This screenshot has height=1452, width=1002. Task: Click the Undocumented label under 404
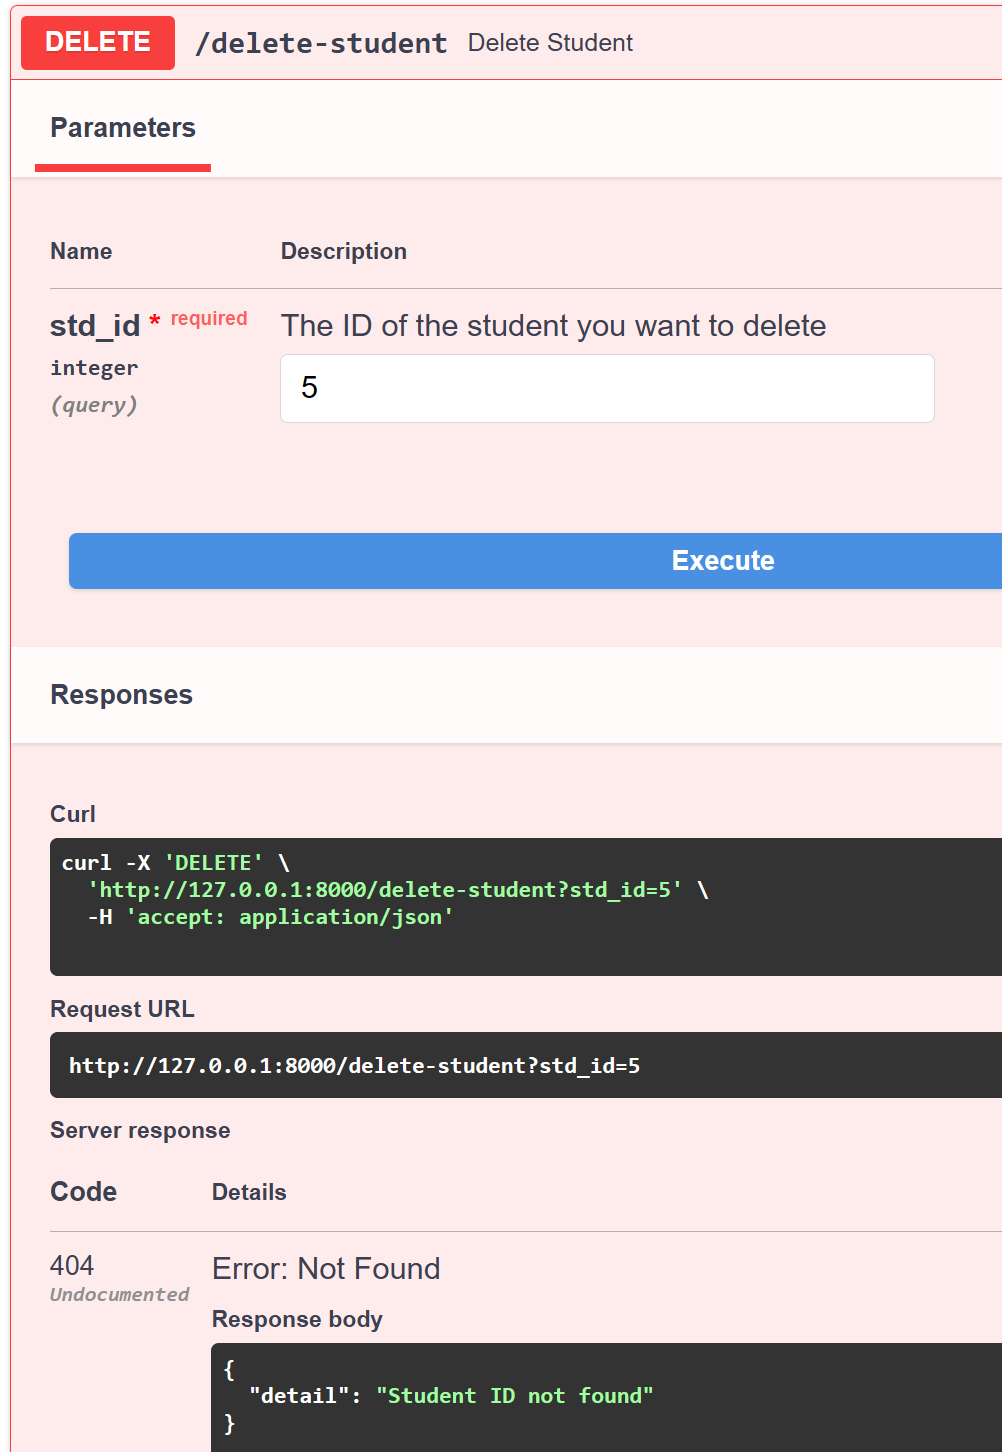[119, 1295]
